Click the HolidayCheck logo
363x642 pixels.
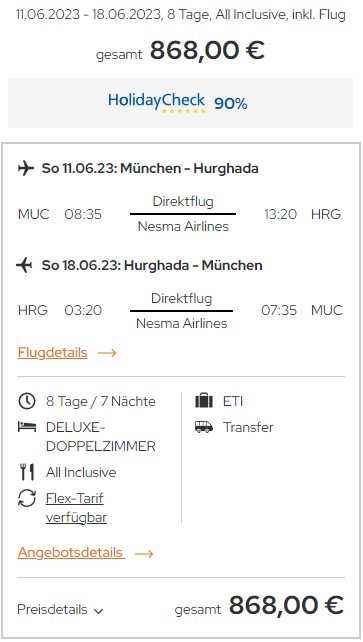156,102
